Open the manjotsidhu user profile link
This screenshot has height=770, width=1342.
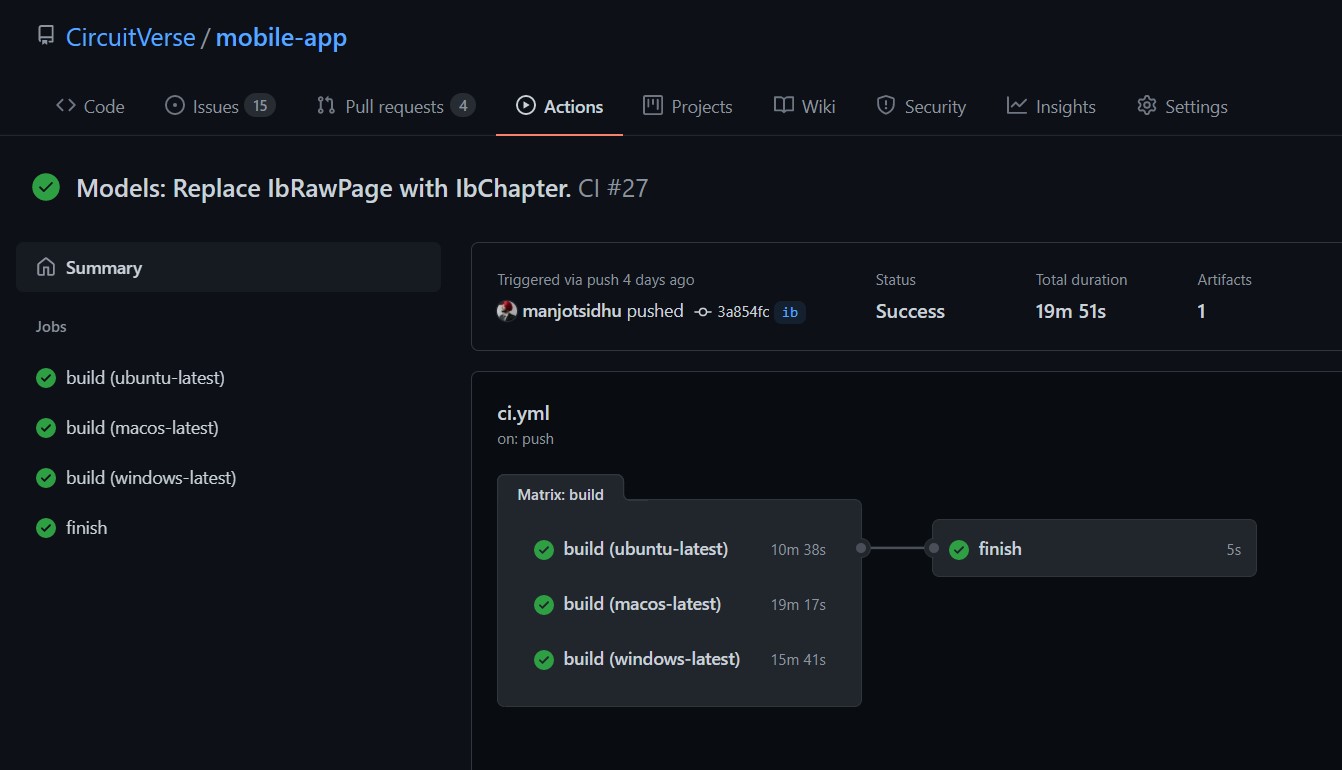(572, 311)
